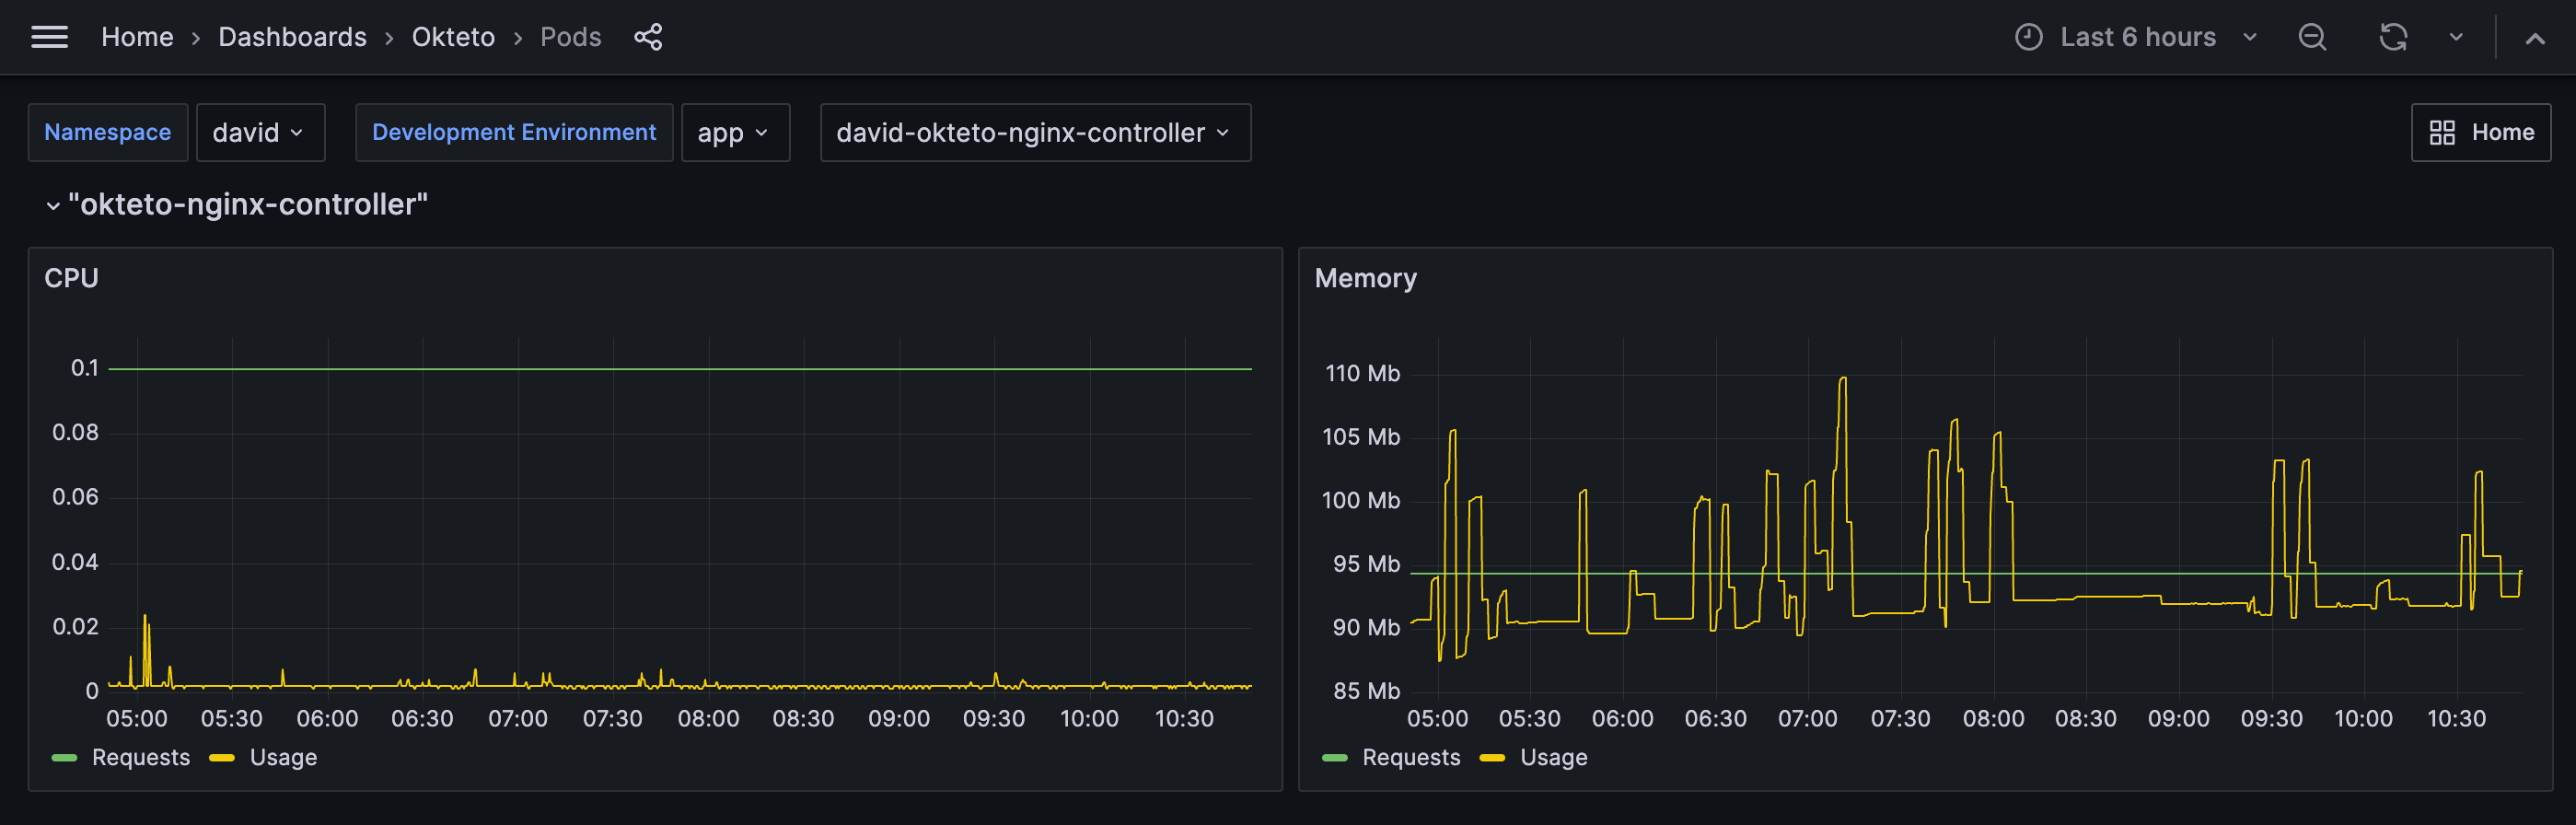Viewport: 2576px width, 825px height.
Task: Open david-okteto-nginx-controller pod dropdown
Action: click(1034, 133)
